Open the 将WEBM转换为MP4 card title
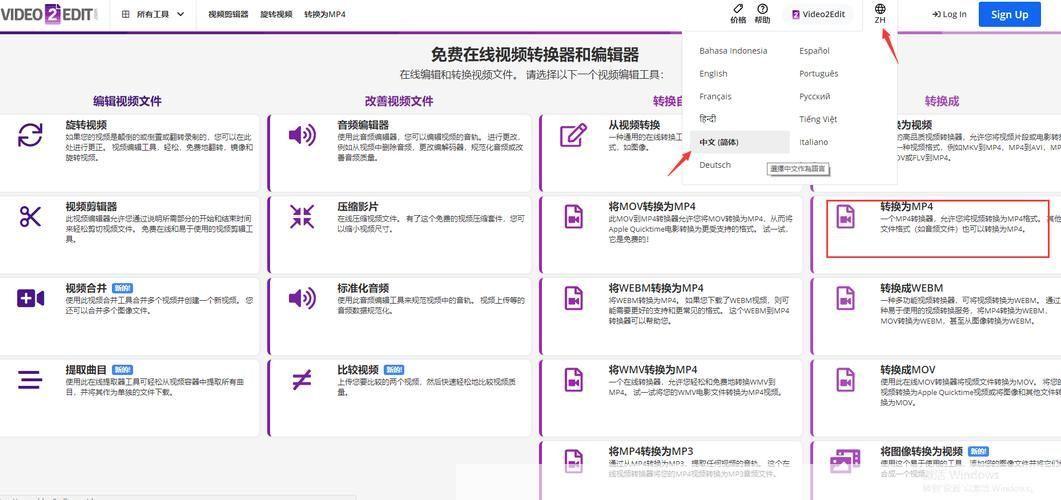 [x=656, y=288]
